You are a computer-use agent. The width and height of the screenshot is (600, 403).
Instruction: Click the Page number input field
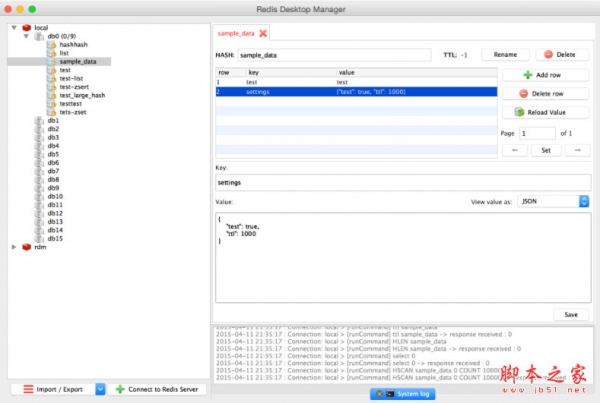[x=537, y=133]
